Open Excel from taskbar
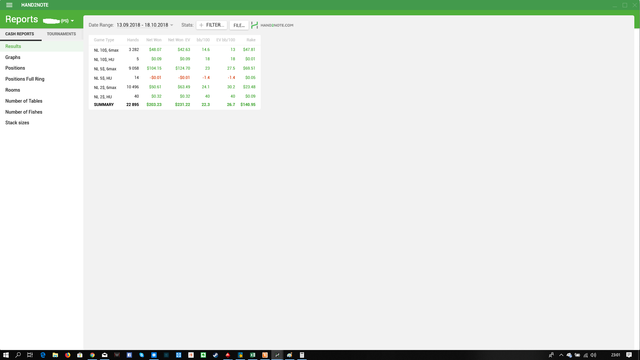This screenshot has height=360, width=640. 253,355
